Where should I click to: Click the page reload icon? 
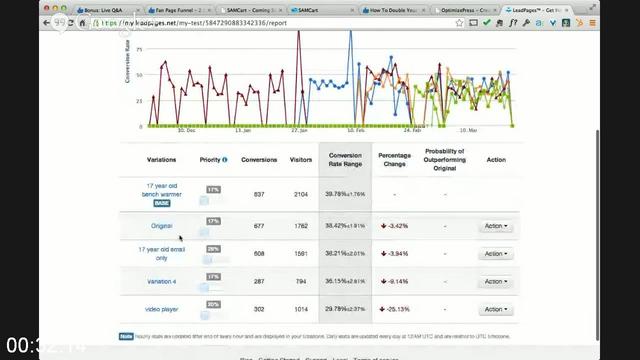click(71, 23)
